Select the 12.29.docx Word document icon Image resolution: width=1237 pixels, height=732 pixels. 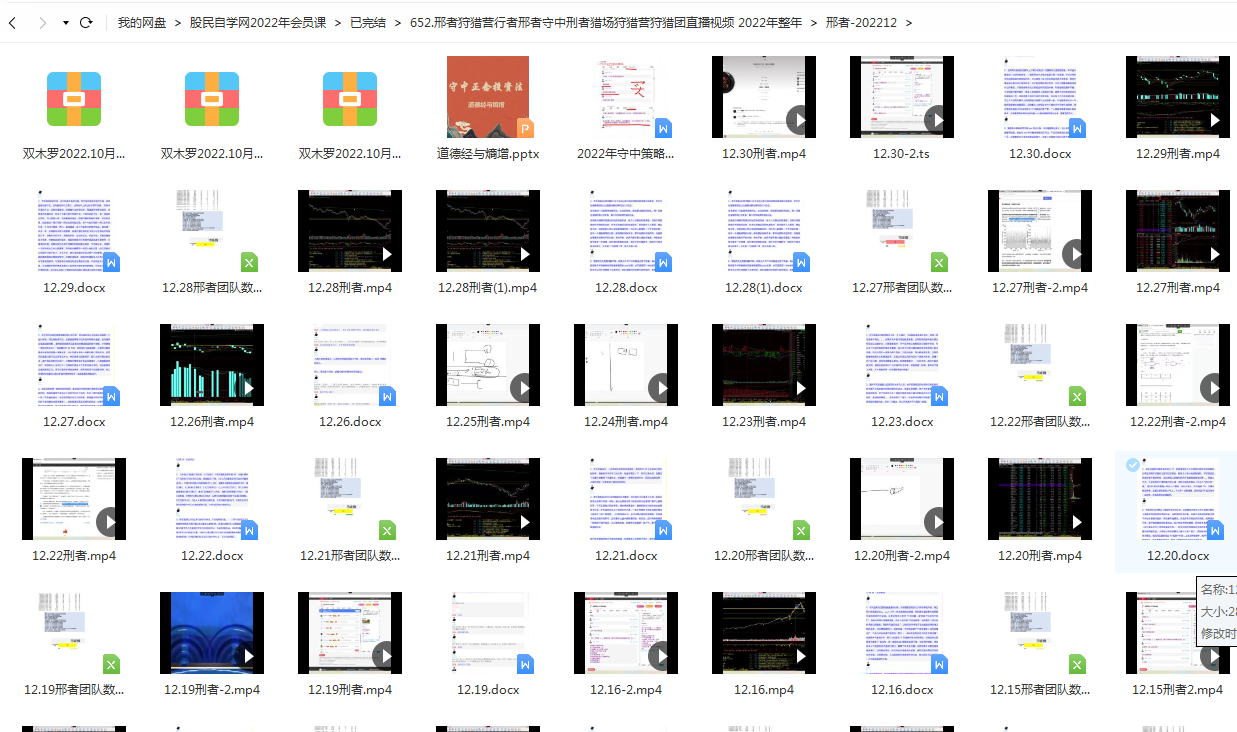tap(74, 231)
